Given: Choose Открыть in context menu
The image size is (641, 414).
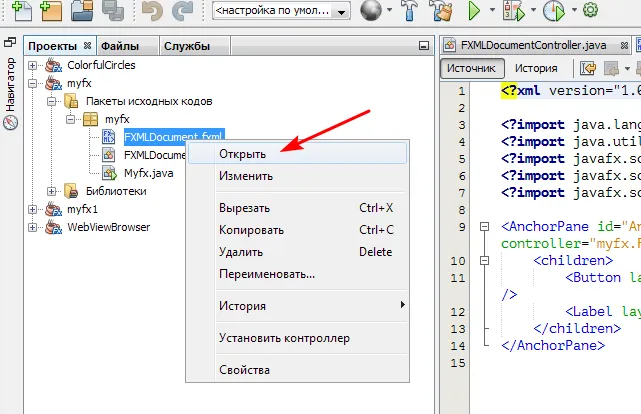Looking at the screenshot, I should click(x=298, y=154).
